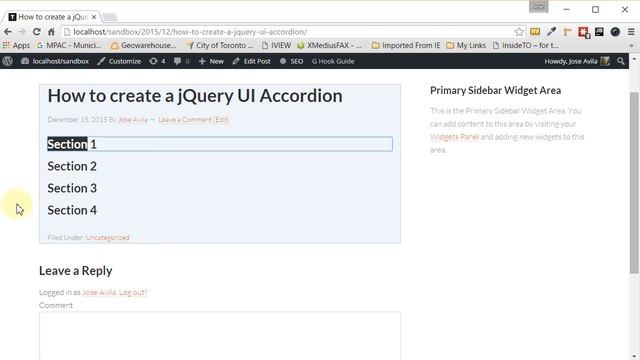Image resolution: width=640 pixels, height=360 pixels.
Task: Open the localhost/sandbox site menu
Action: click(55, 61)
